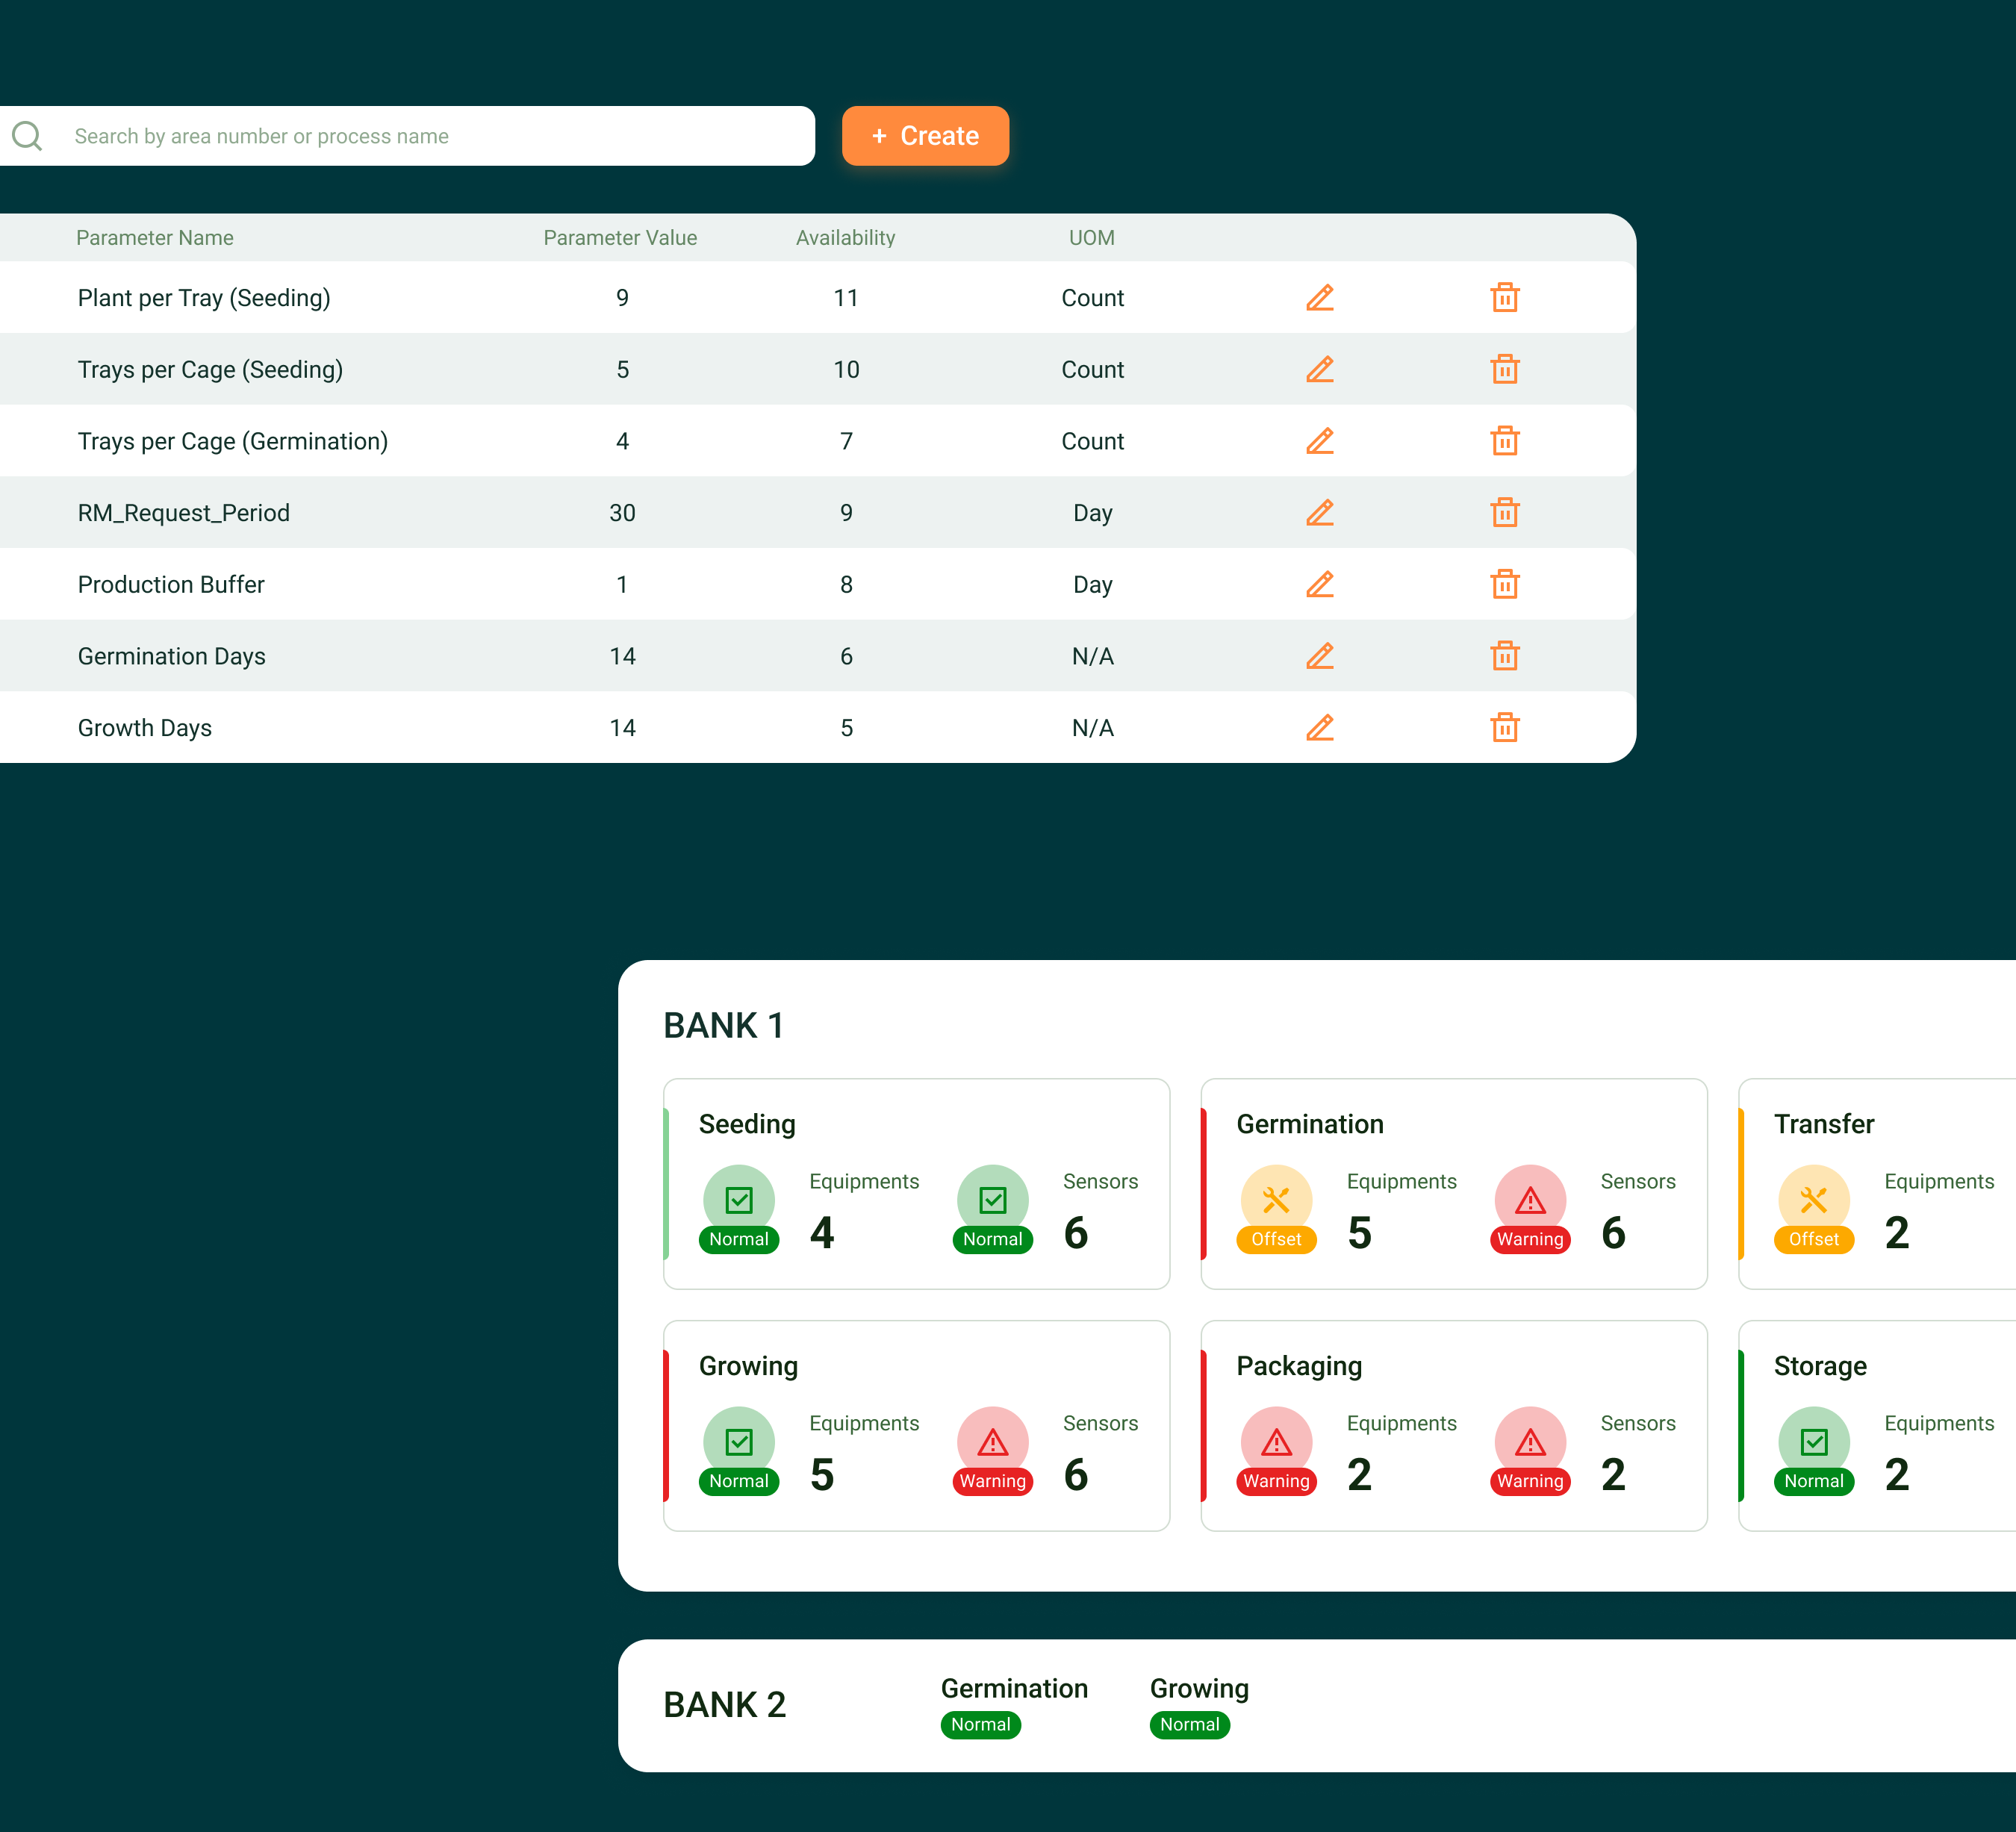The image size is (2016, 1832).
Task: Delete the Trays per Cage (Seeding) row
Action: pyautogui.click(x=1505, y=370)
